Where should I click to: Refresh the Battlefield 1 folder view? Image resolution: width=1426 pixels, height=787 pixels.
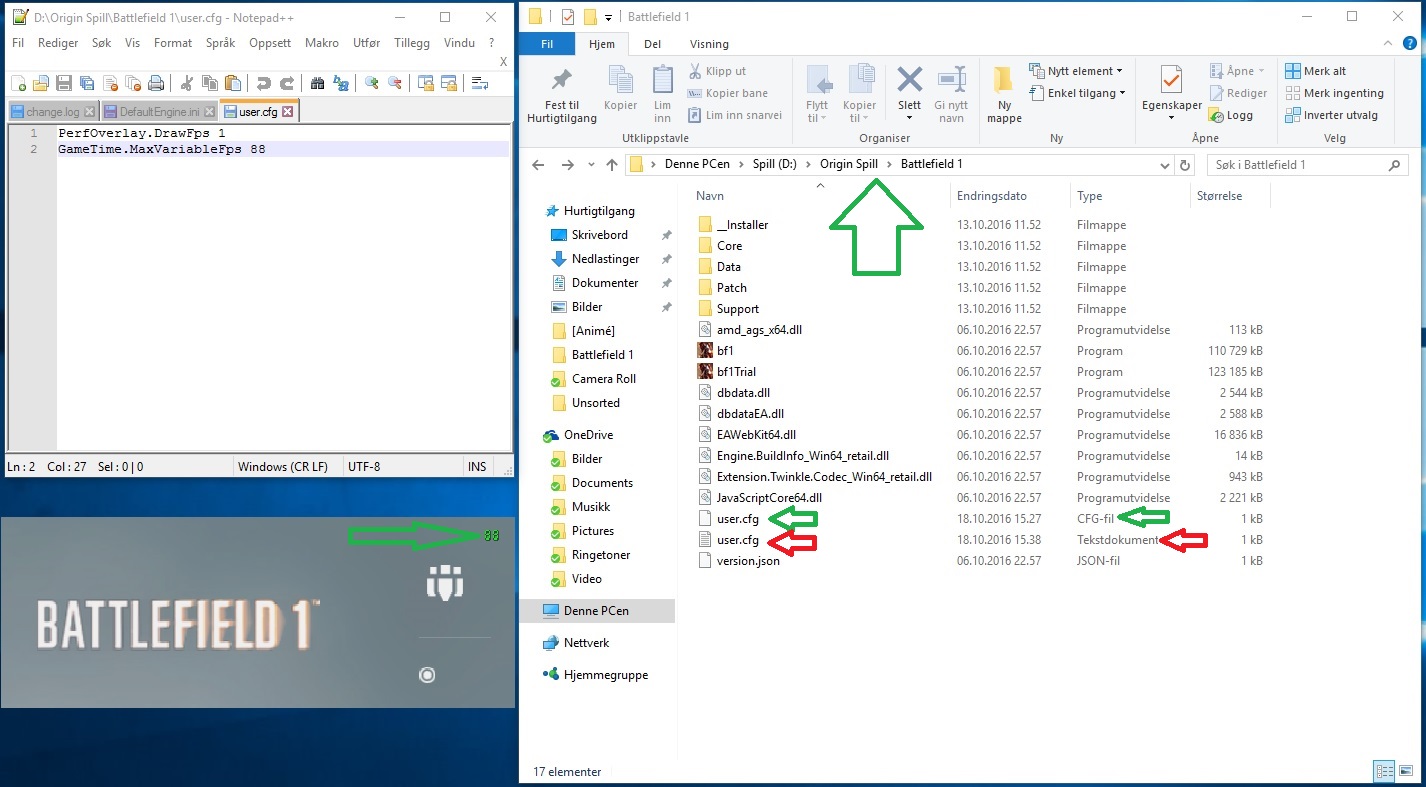click(x=1186, y=165)
